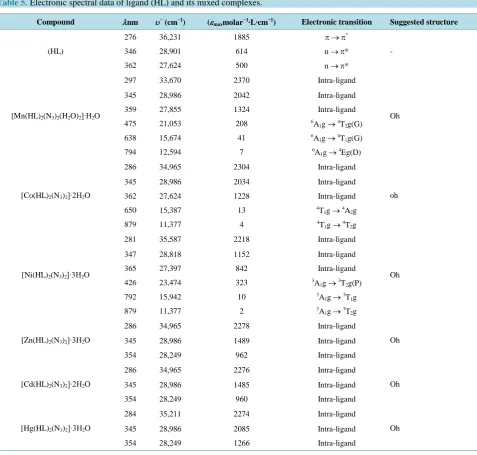The width and height of the screenshot is (477, 455).
Task: Click the [Co(HL)2(N3)2]·2H2O compound name
Action: pyautogui.click(x=56, y=196)
